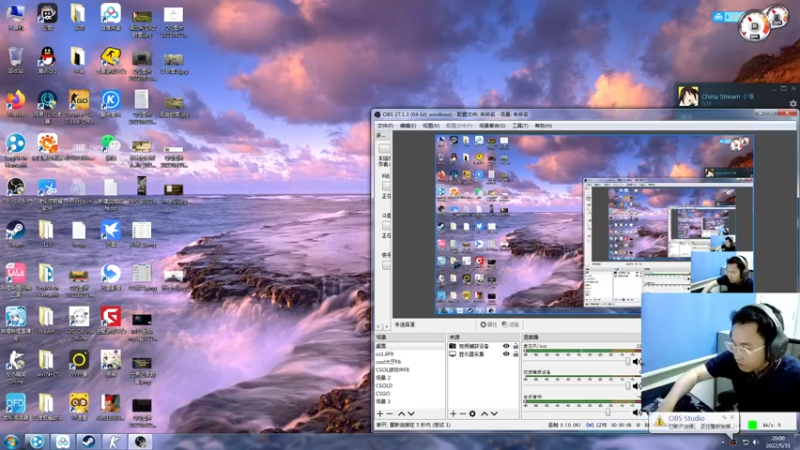The image size is (800, 450).
Task: Toggle lock on 显示器采集 source
Action: coord(515,354)
